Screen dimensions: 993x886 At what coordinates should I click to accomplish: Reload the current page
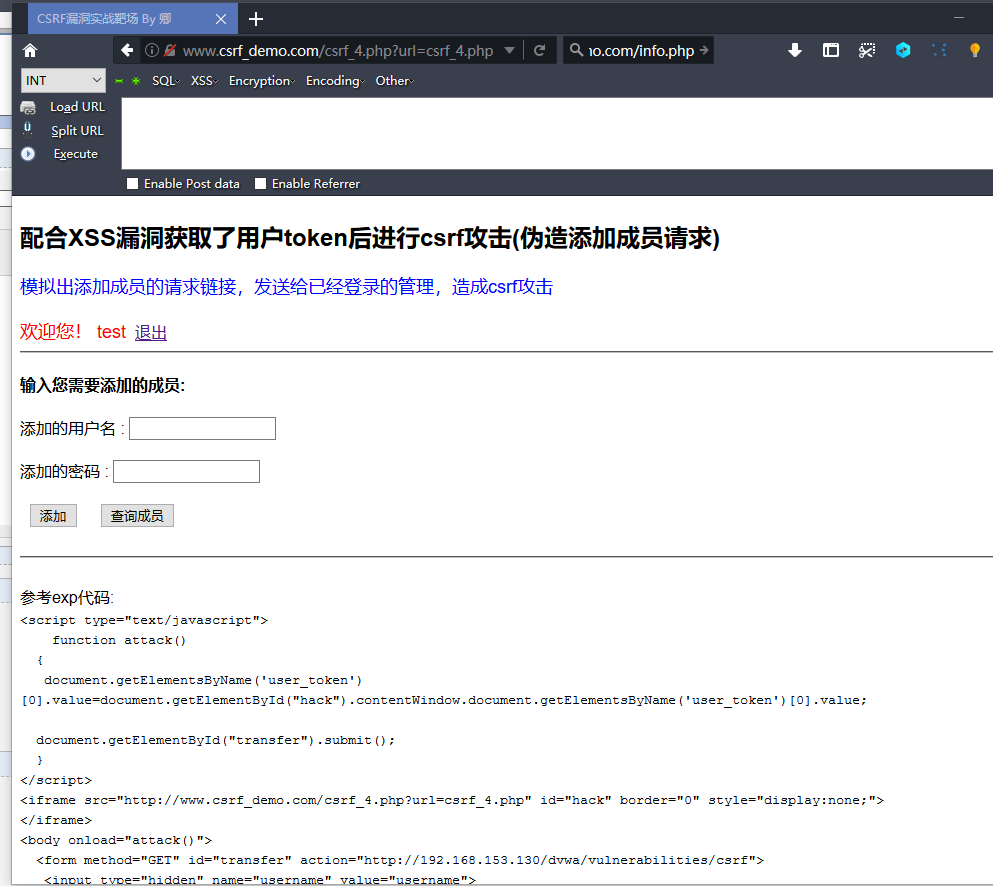pos(540,51)
